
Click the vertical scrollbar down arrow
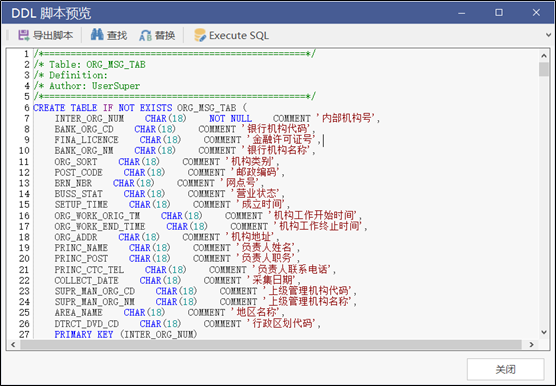(x=544, y=332)
